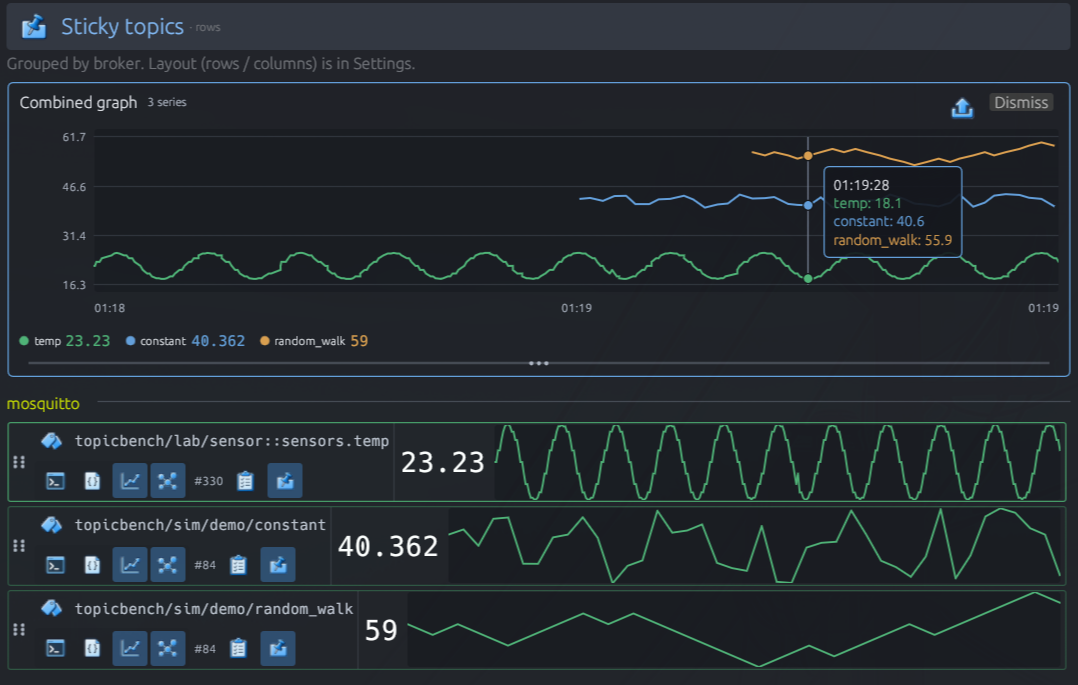The image size is (1078, 685).
Task: Open terminal icon in sensors.temp row
Action: coord(55,481)
